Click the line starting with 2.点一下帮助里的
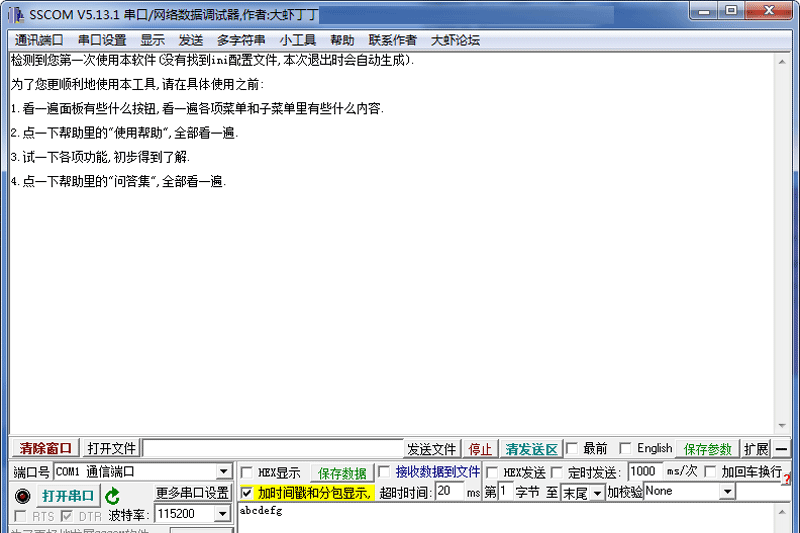Viewport: 800px width, 533px height. pos(124,133)
